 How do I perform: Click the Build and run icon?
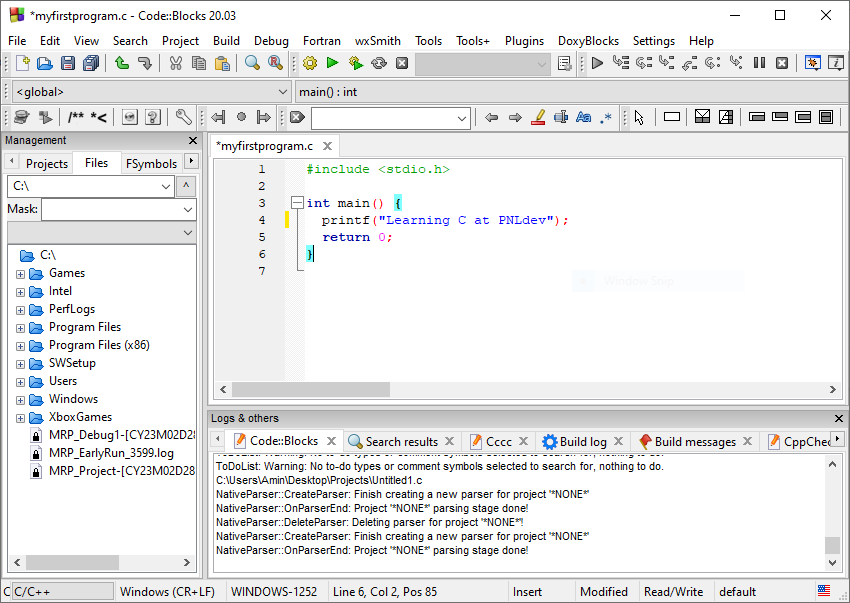pos(355,63)
